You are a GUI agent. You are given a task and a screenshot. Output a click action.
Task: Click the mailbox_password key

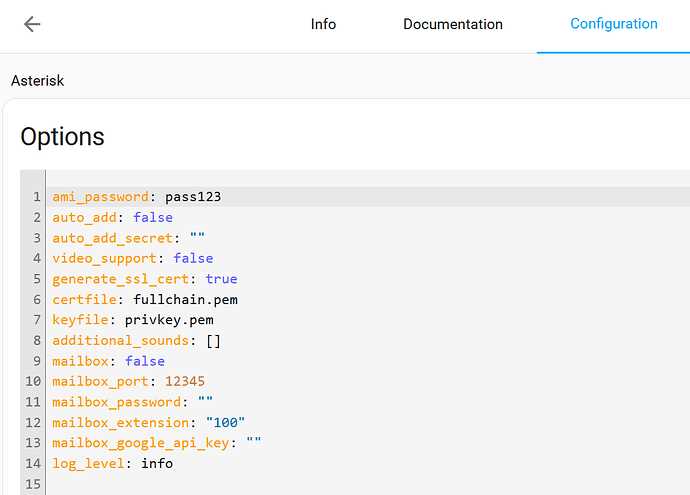[x=117, y=402]
